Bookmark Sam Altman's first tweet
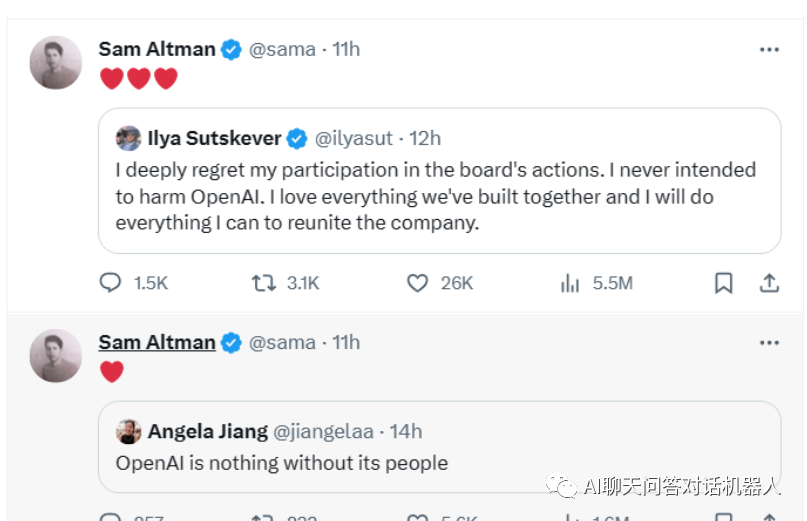 click(723, 284)
